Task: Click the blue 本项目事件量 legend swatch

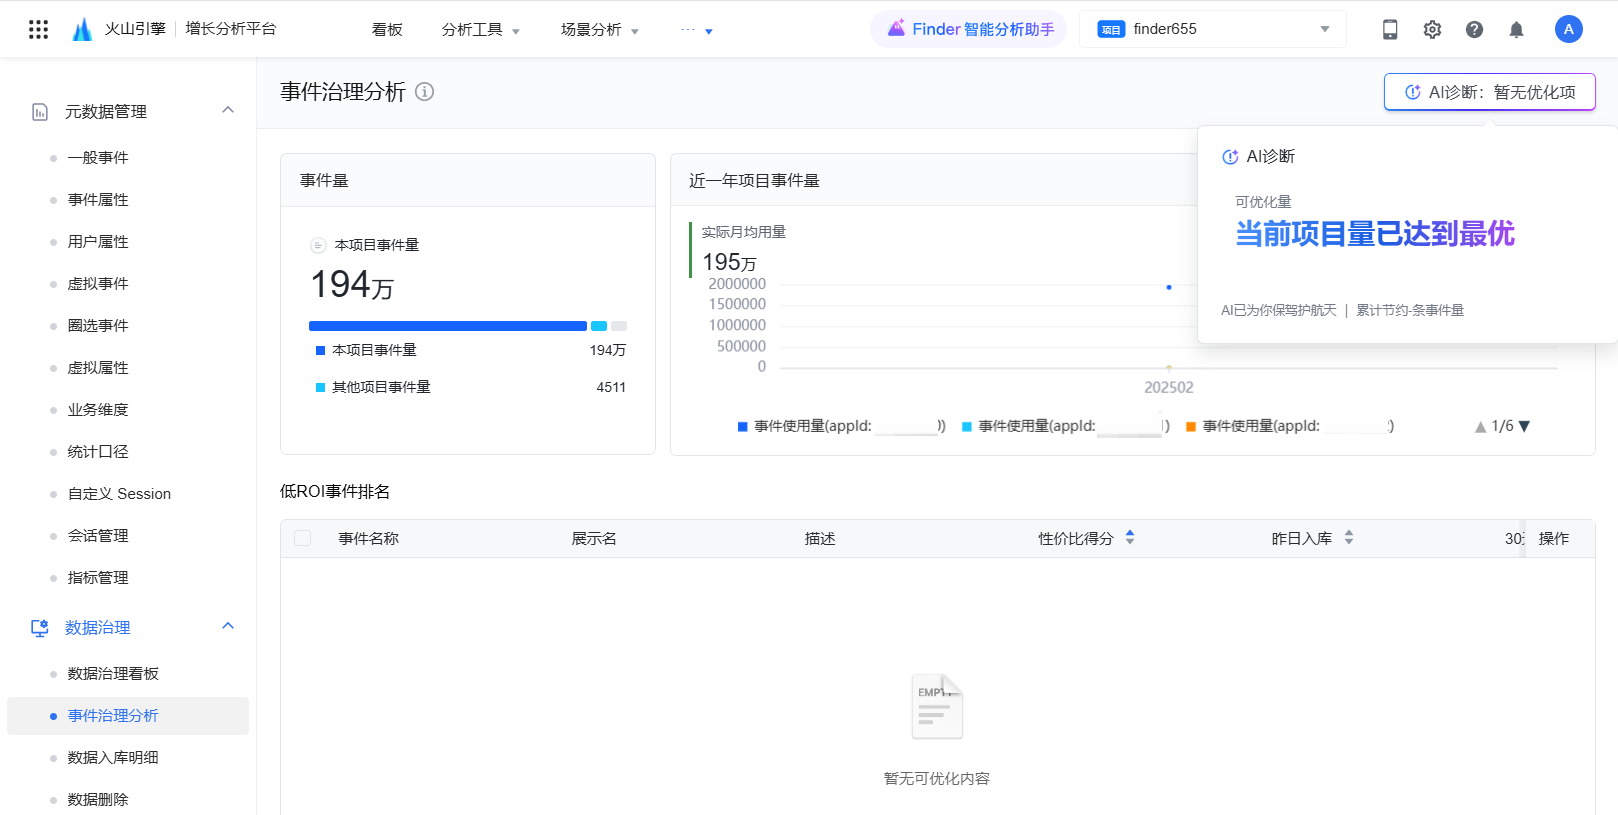Action: pos(320,350)
